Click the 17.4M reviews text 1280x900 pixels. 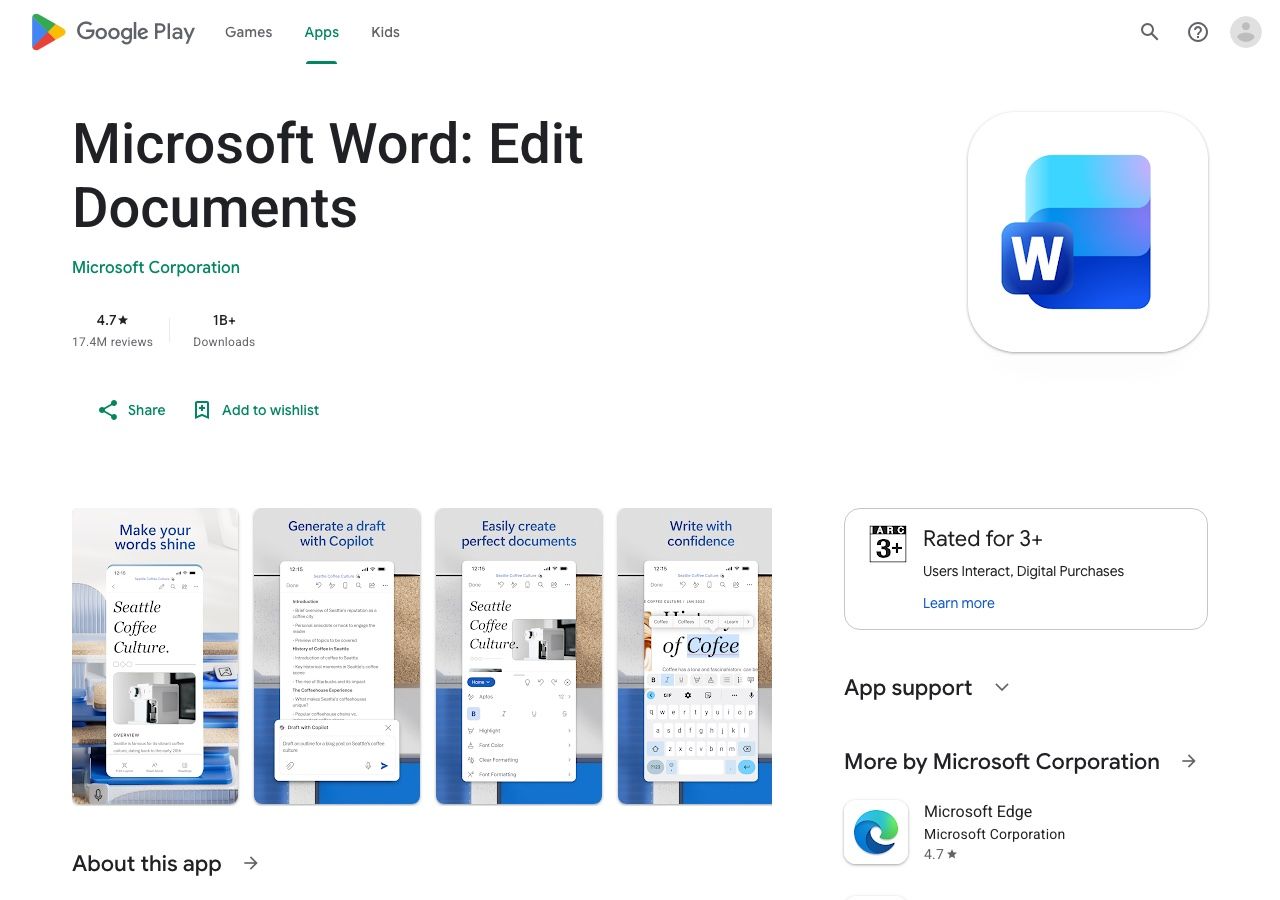click(112, 342)
